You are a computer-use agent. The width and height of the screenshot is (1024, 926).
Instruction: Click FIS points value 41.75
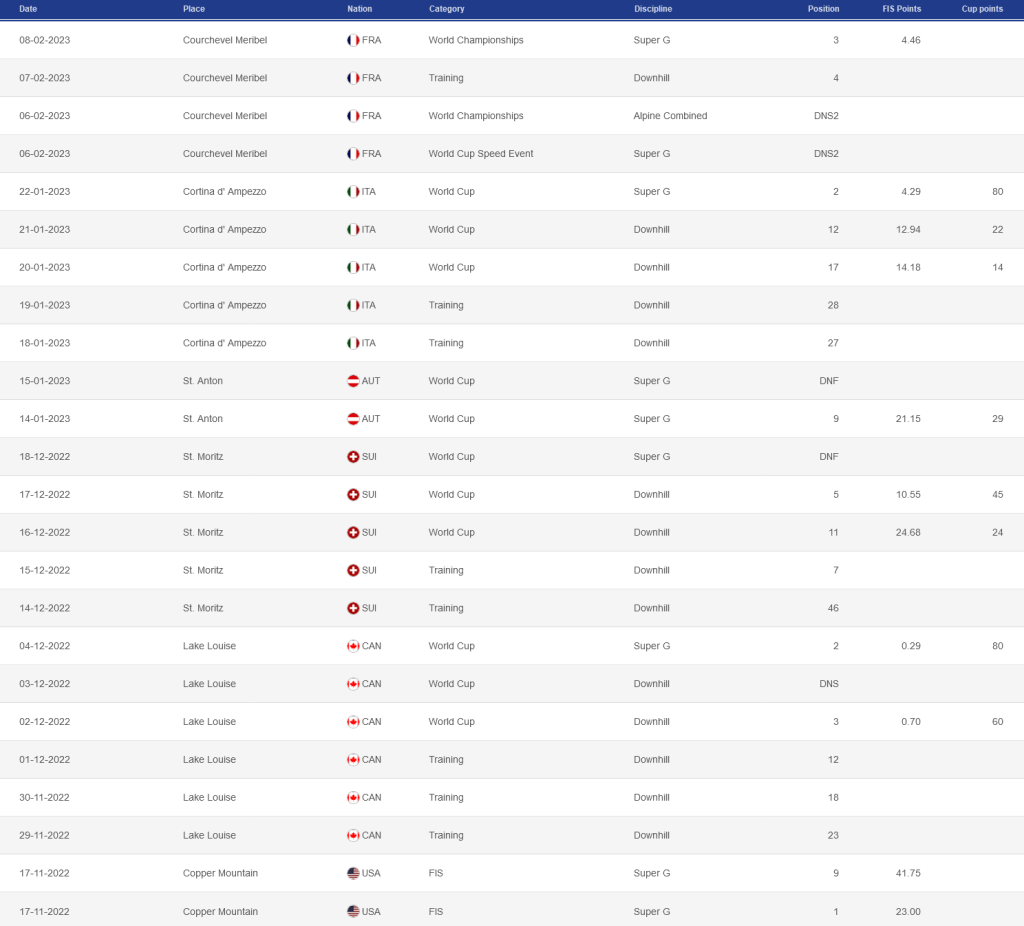tap(908, 873)
